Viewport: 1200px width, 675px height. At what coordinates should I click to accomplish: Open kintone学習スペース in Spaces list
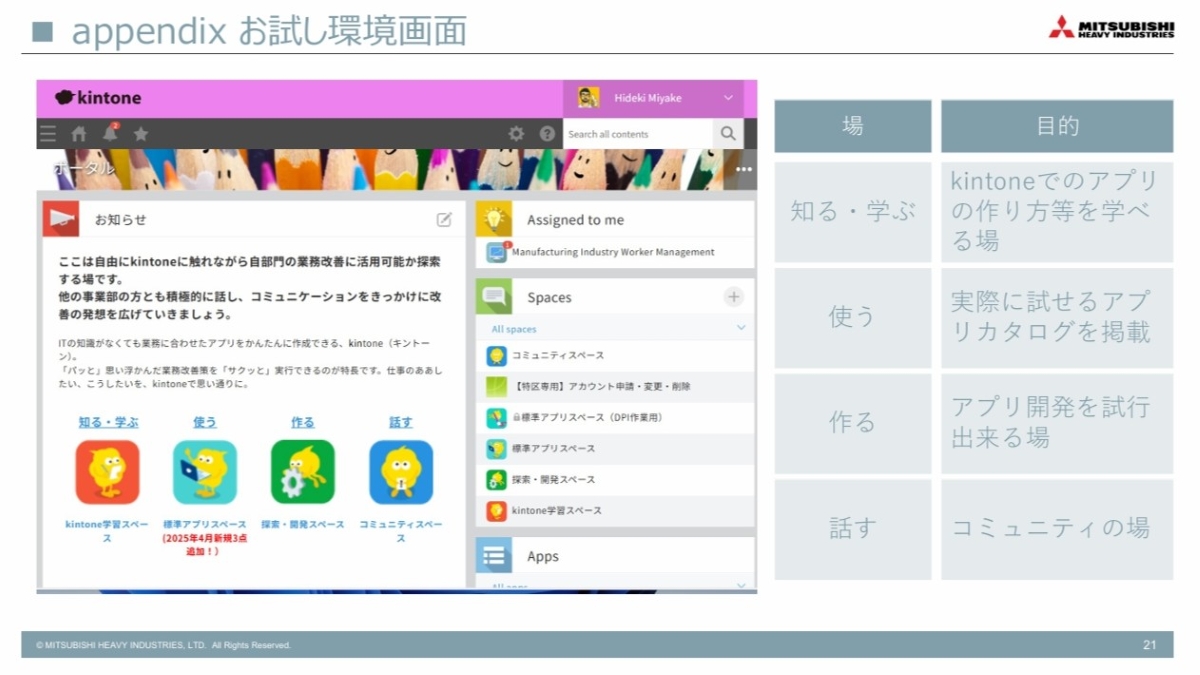click(x=557, y=510)
